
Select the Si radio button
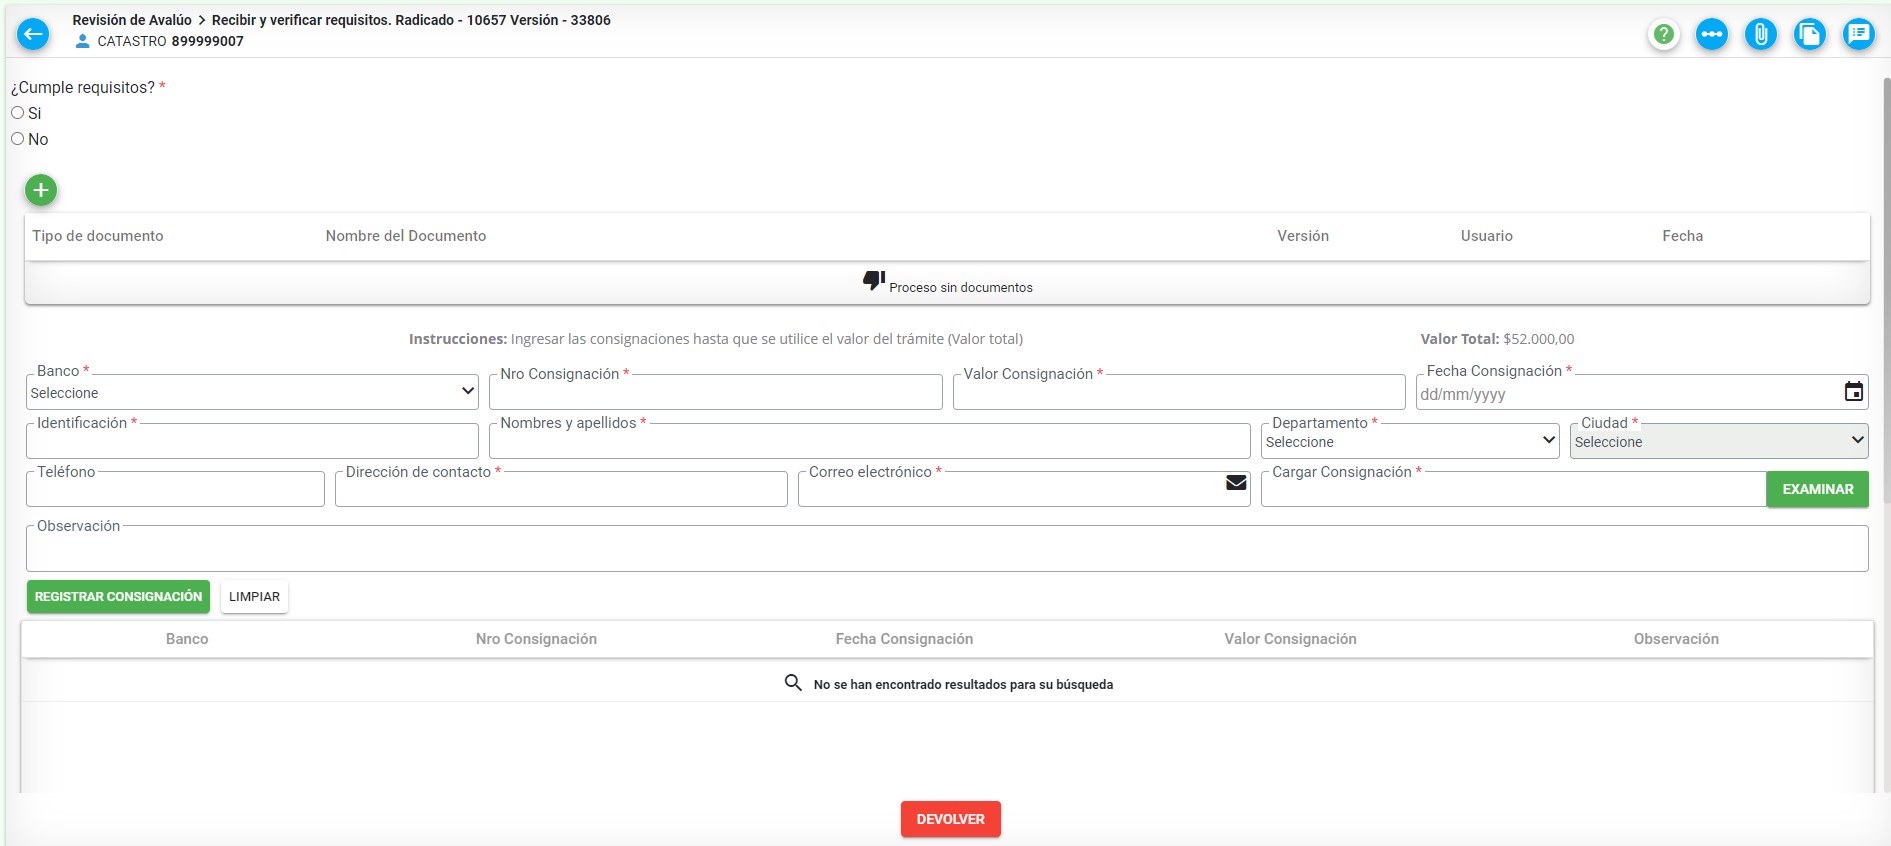point(18,113)
